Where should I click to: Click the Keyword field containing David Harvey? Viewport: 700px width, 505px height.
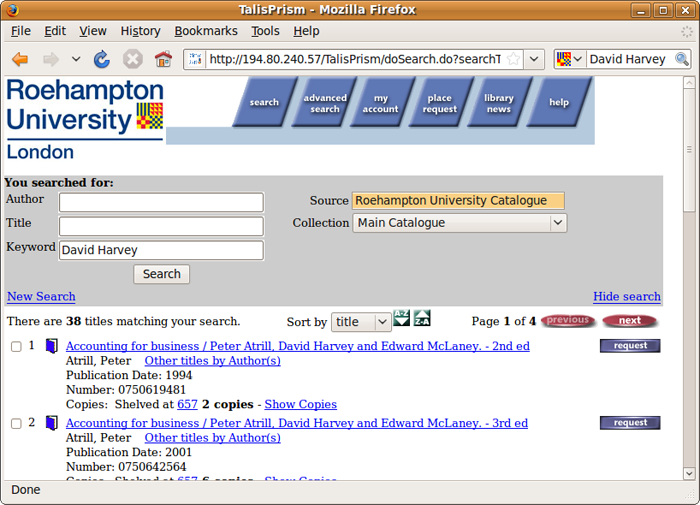[161, 250]
